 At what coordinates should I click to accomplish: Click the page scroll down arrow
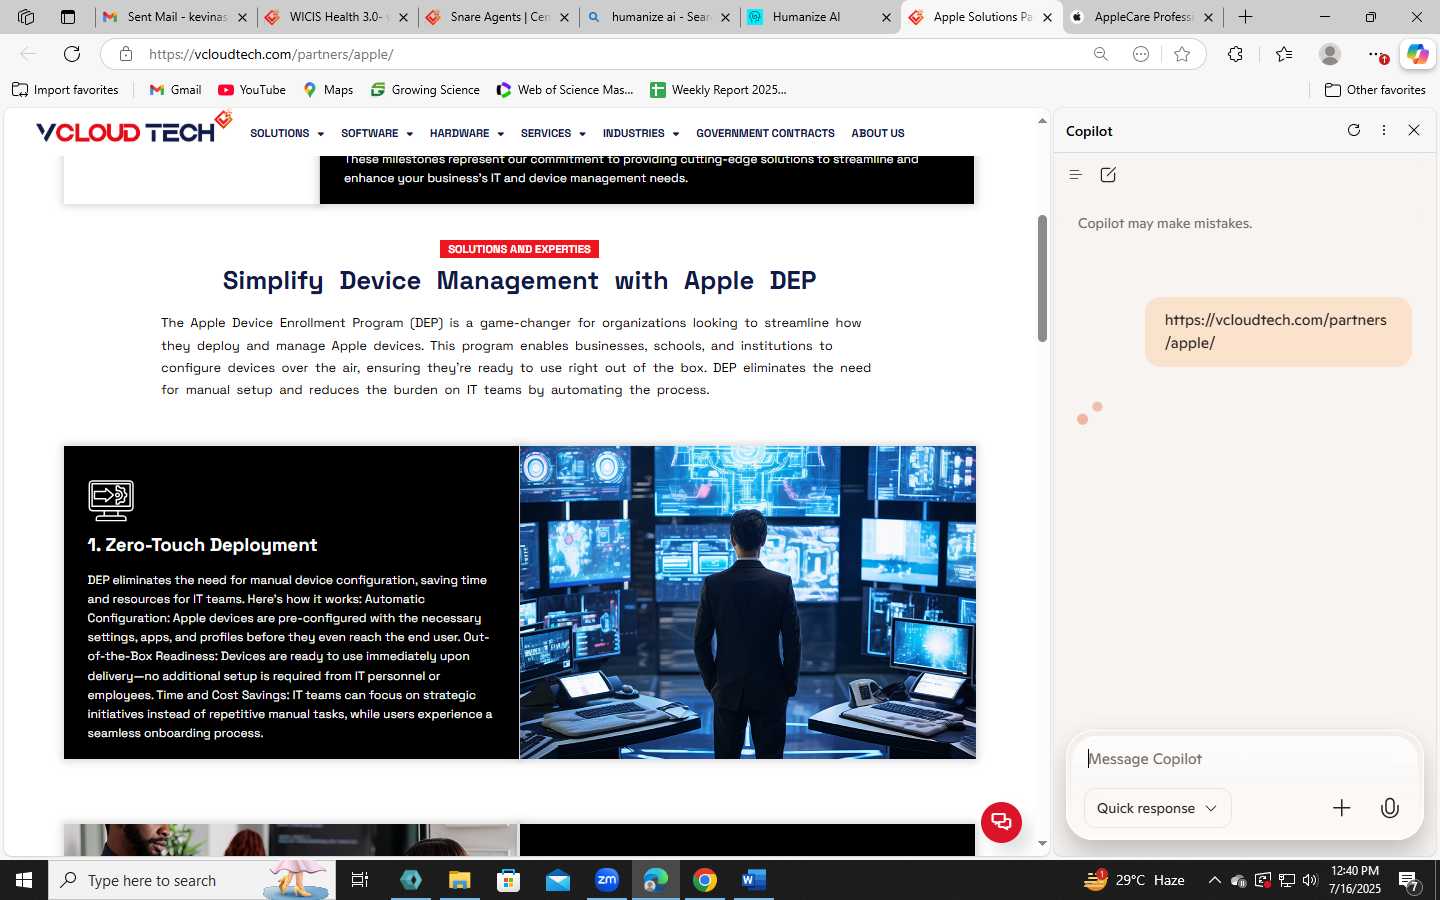coord(1042,843)
